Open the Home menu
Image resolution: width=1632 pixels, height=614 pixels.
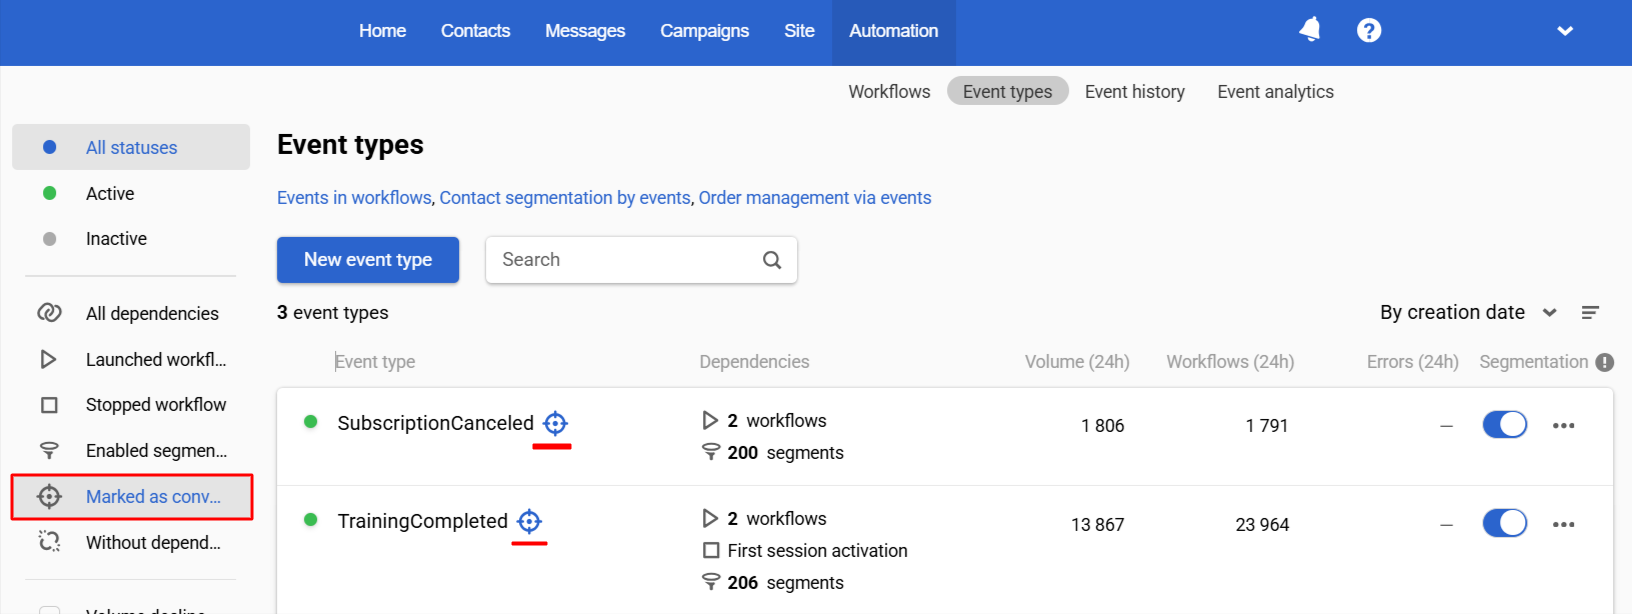click(382, 31)
